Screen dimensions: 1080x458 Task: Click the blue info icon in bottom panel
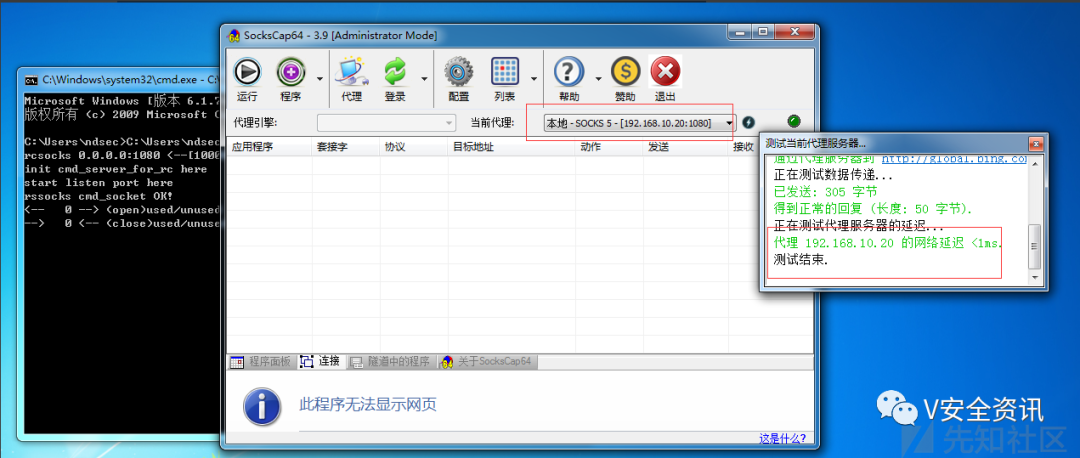point(262,406)
